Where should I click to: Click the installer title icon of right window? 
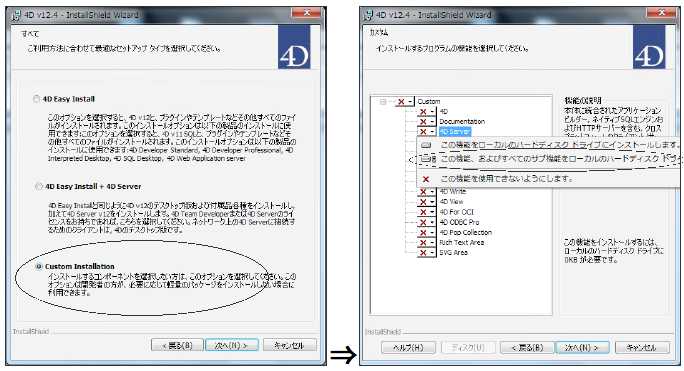tap(369, 15)
